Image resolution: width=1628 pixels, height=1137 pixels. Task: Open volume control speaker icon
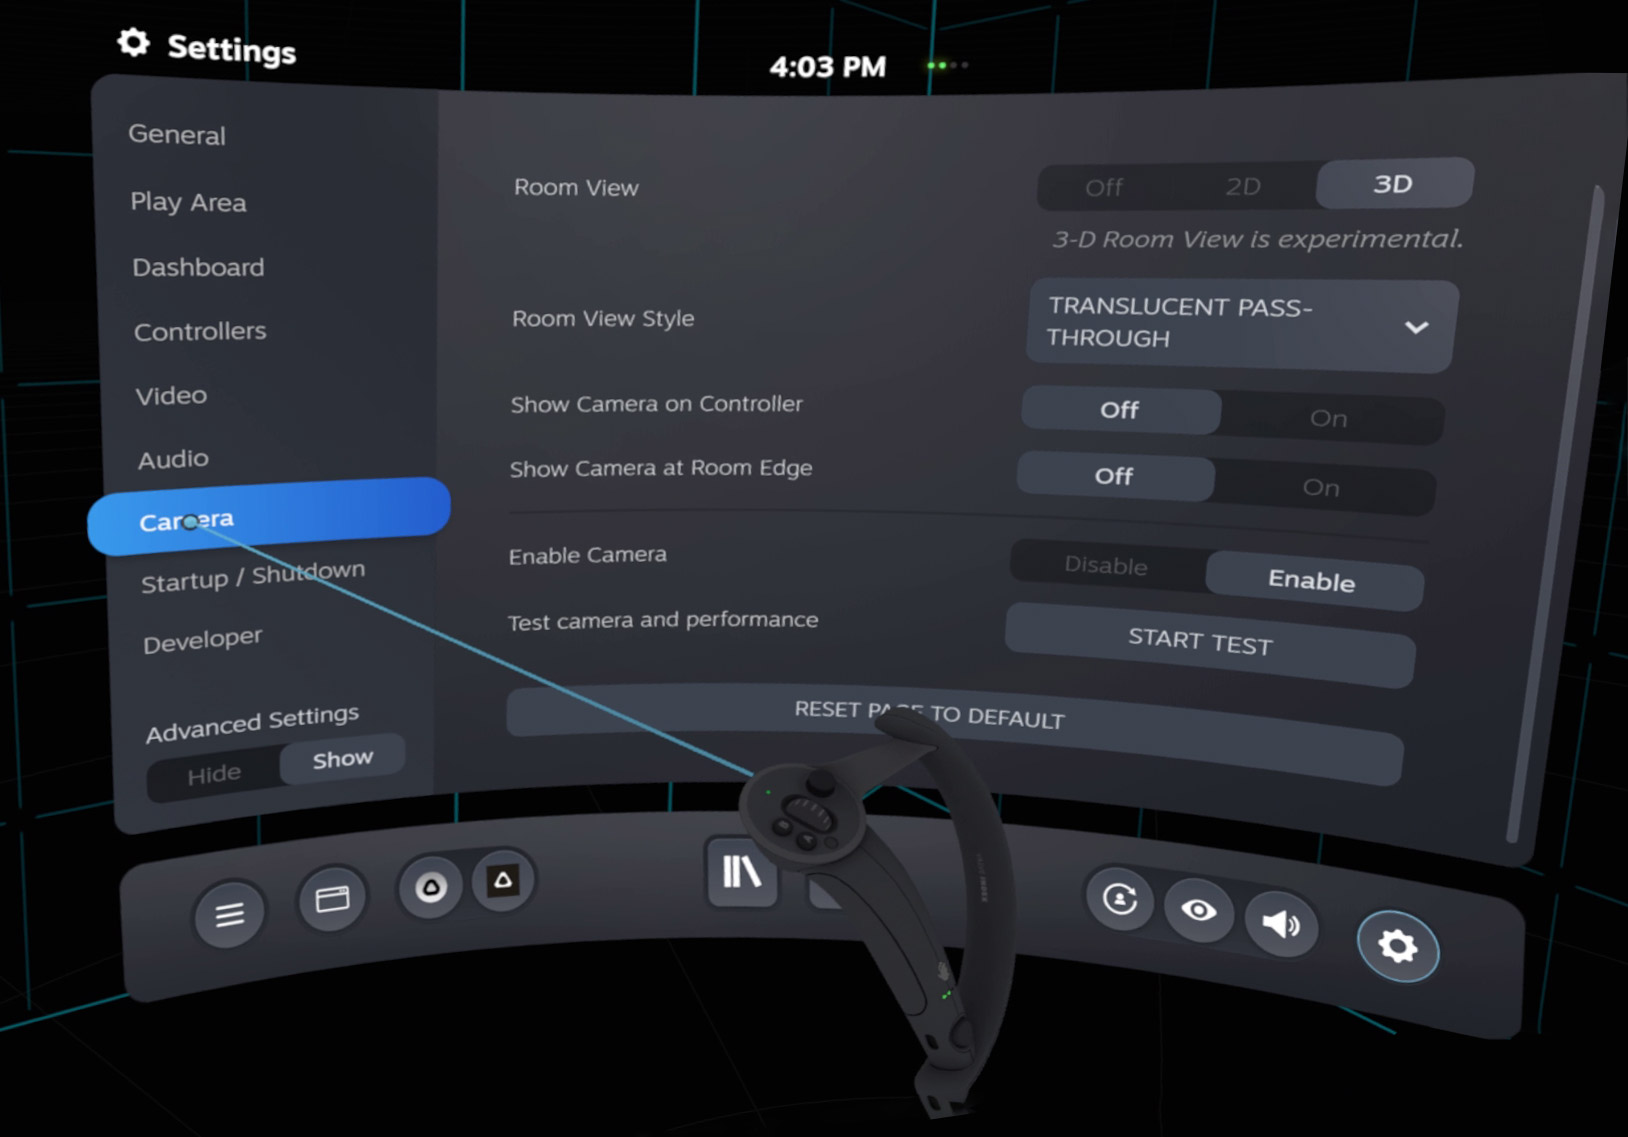click(x=1280, y=924)
